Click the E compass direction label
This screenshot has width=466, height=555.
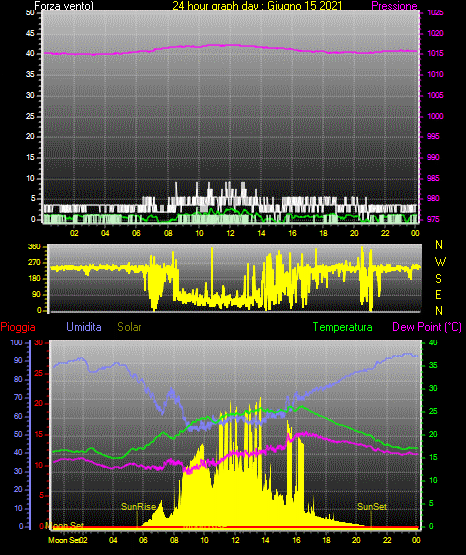pos(438,294)
